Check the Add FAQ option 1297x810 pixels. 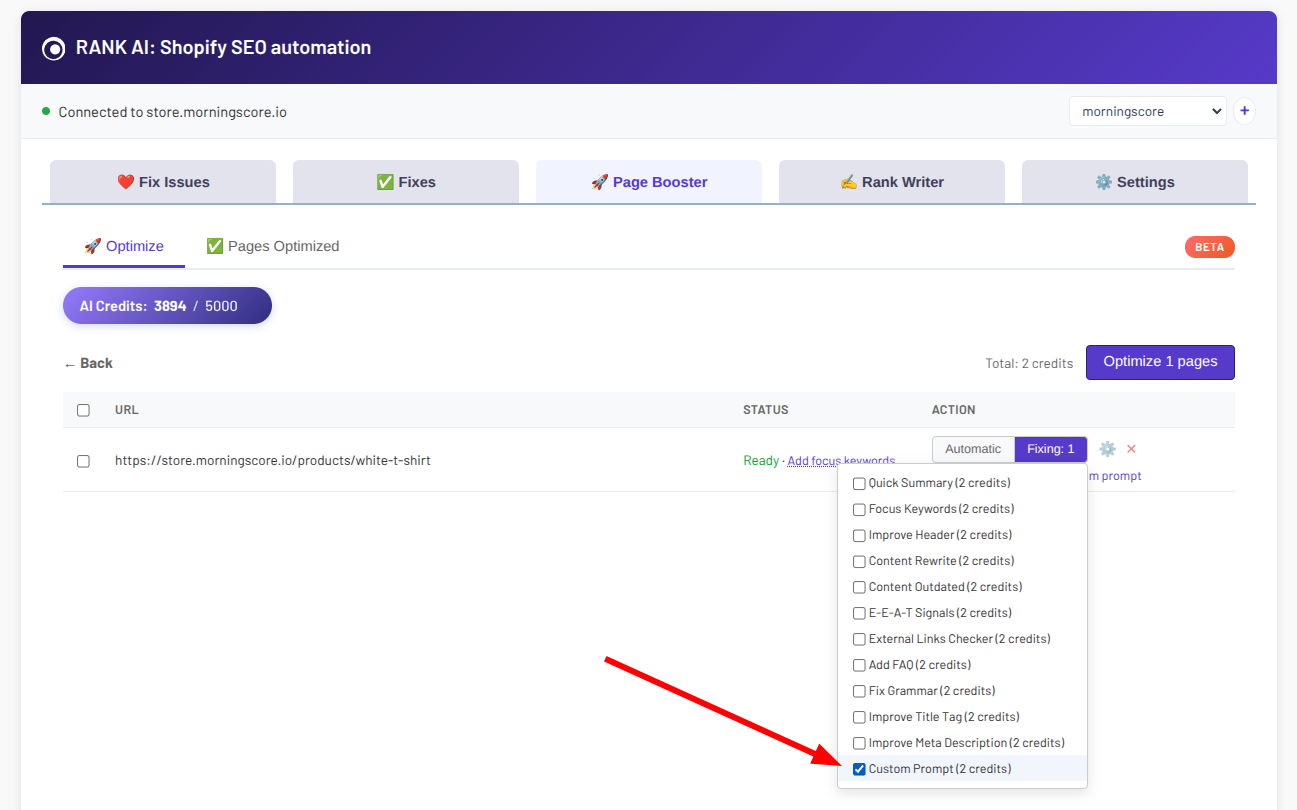859,665
